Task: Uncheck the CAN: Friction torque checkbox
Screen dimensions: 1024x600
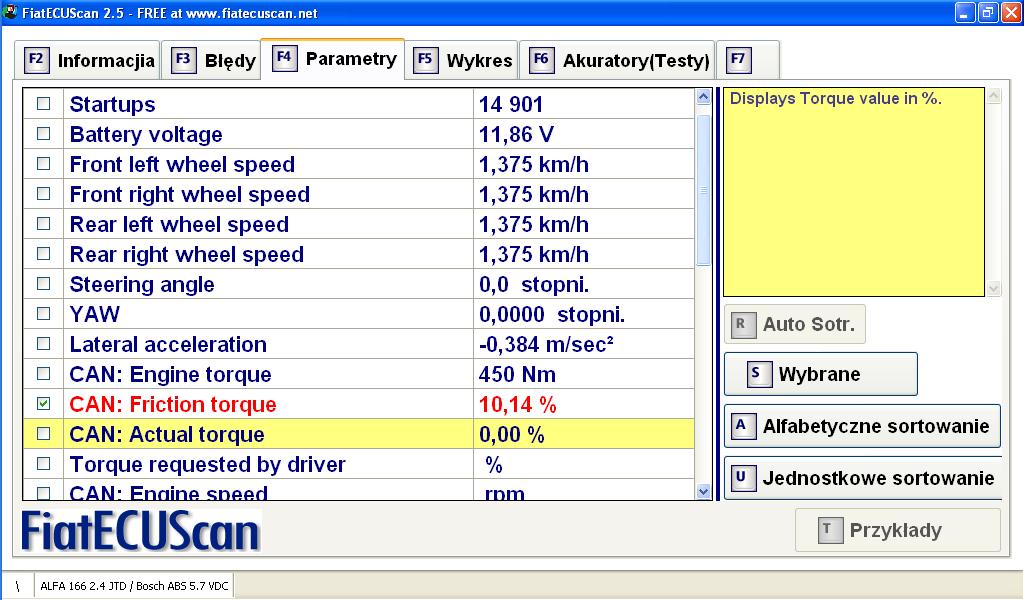Action: click(43, 404)
